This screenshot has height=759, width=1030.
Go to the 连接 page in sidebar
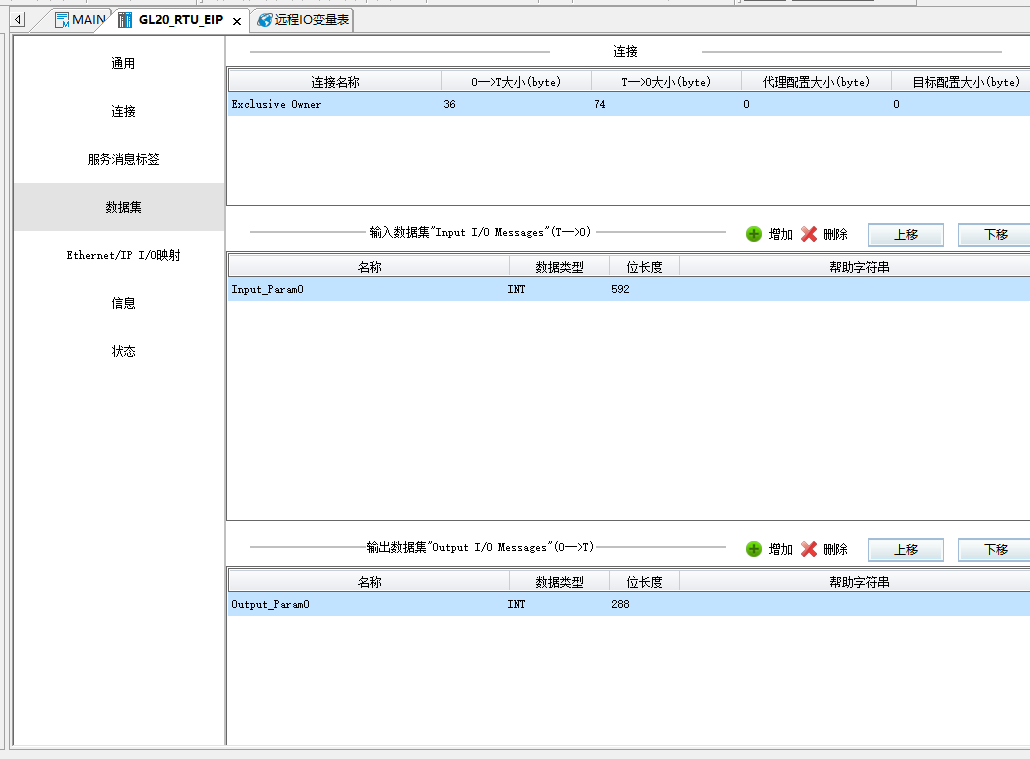click(x=123, y=112)
